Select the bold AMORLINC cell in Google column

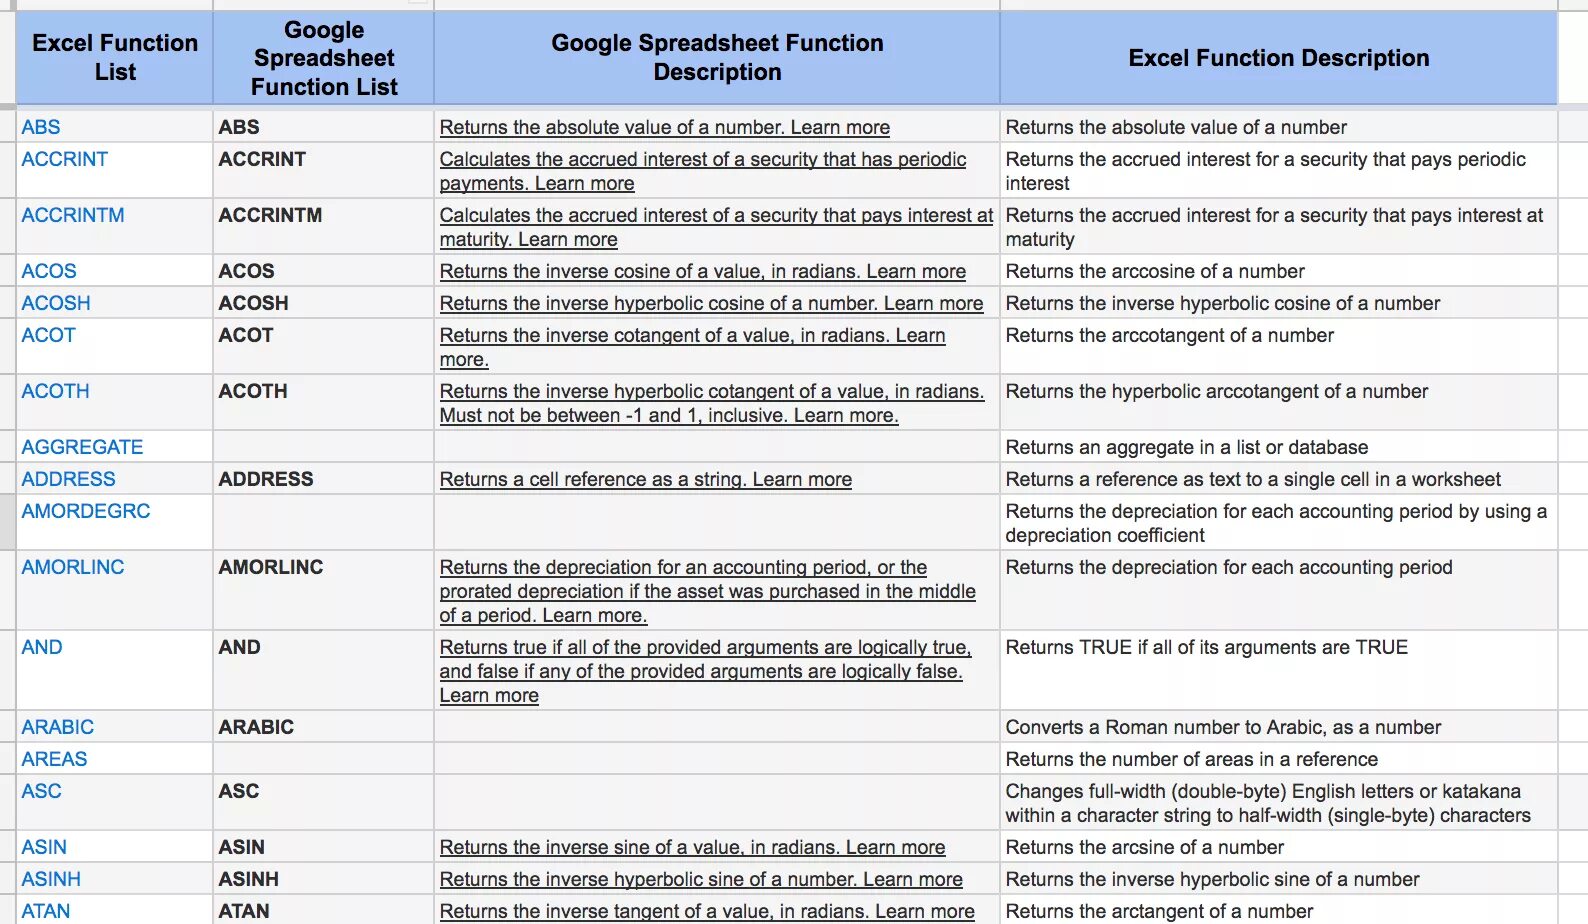pos(324,590)
